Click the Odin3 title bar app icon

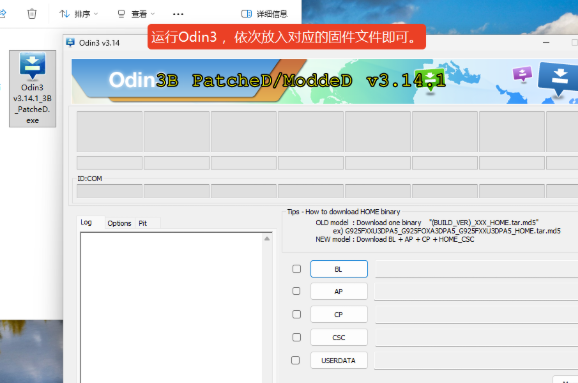[70, 43]
